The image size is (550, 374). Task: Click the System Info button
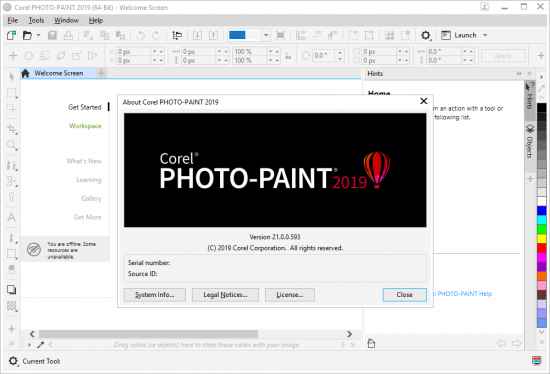[155, 295]
